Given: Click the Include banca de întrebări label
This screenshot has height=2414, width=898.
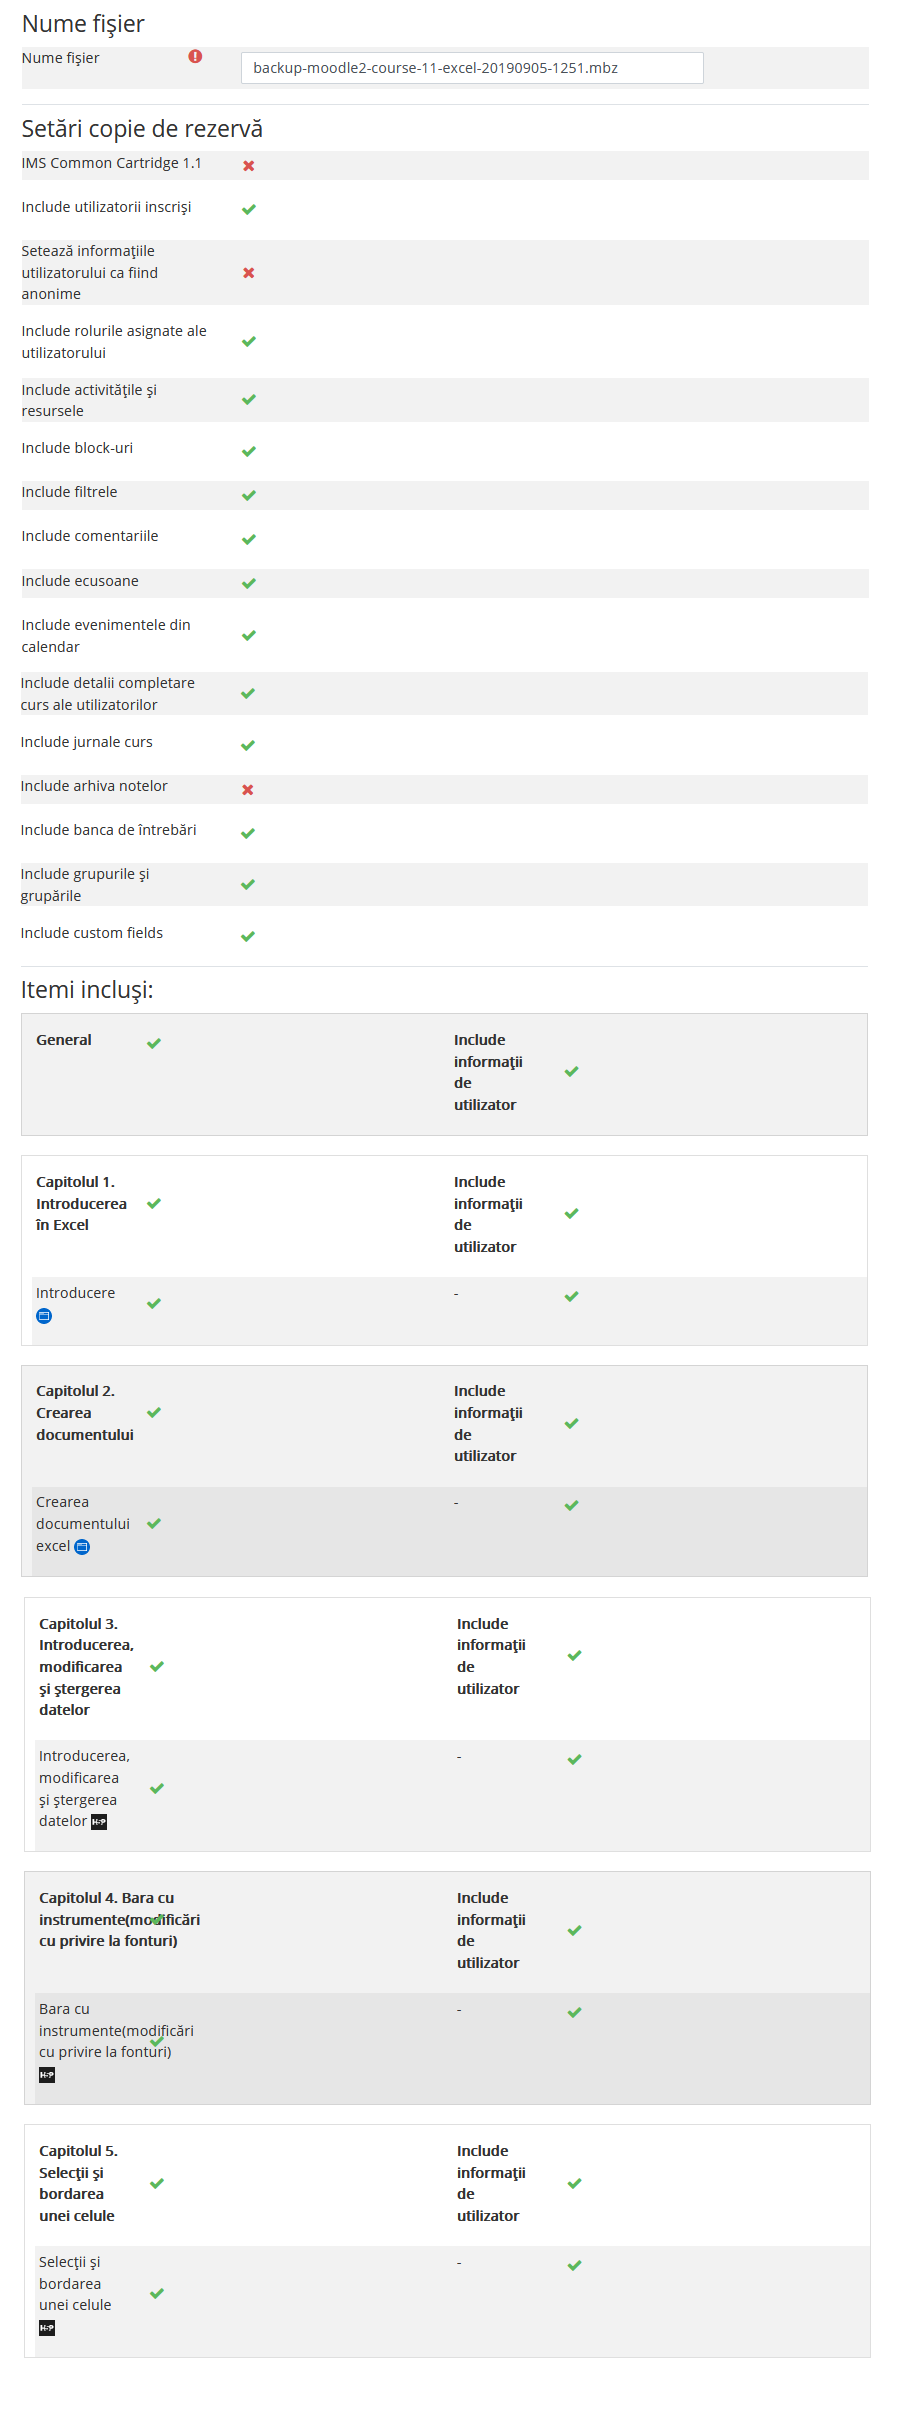Looking at the screenshot, I should coord(109,830).
